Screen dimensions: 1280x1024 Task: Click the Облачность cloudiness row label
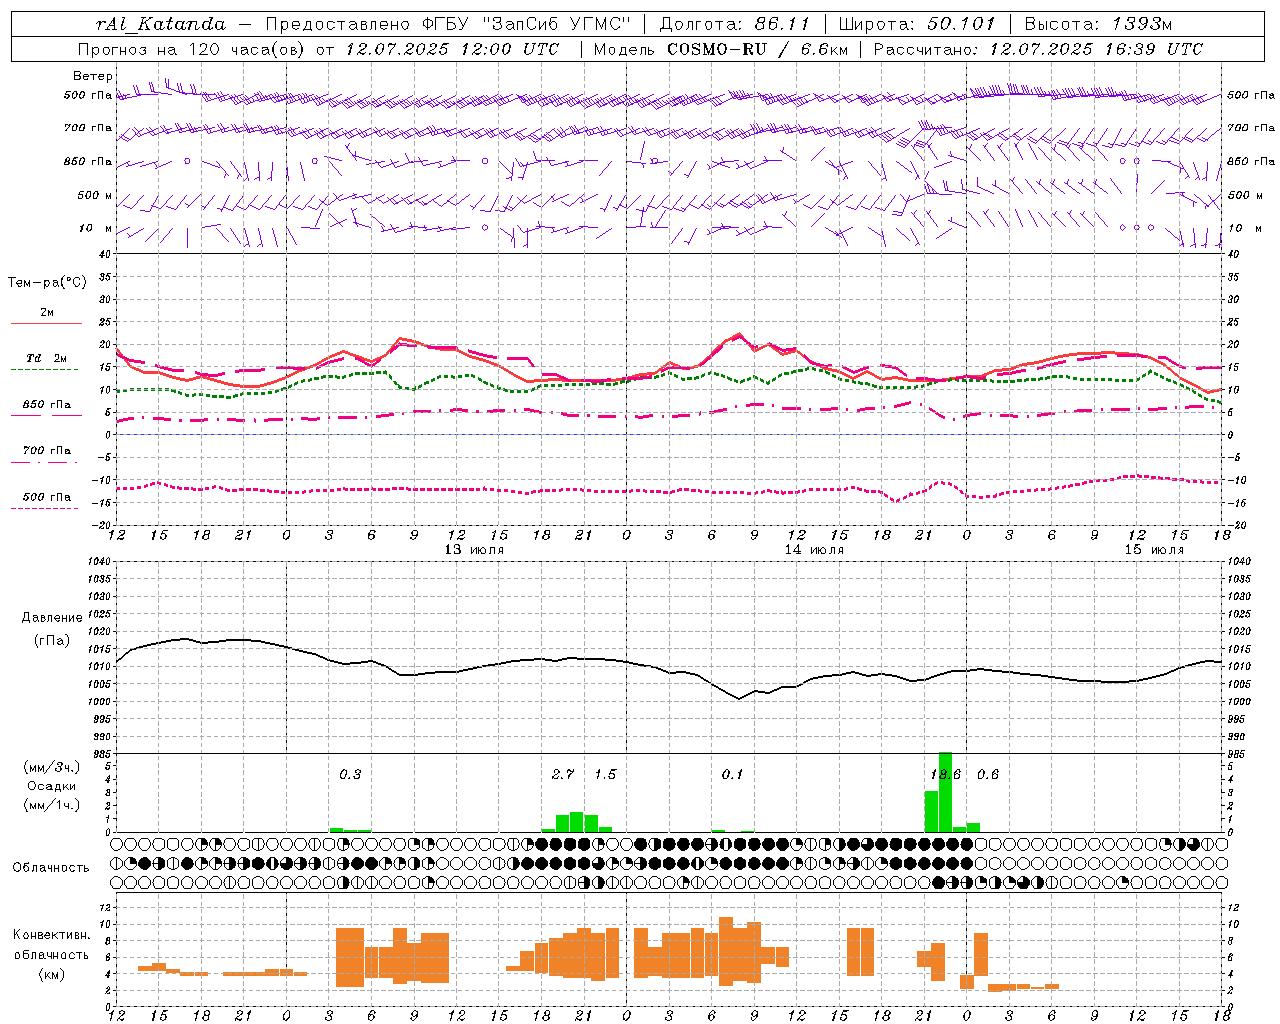[51, 867]
